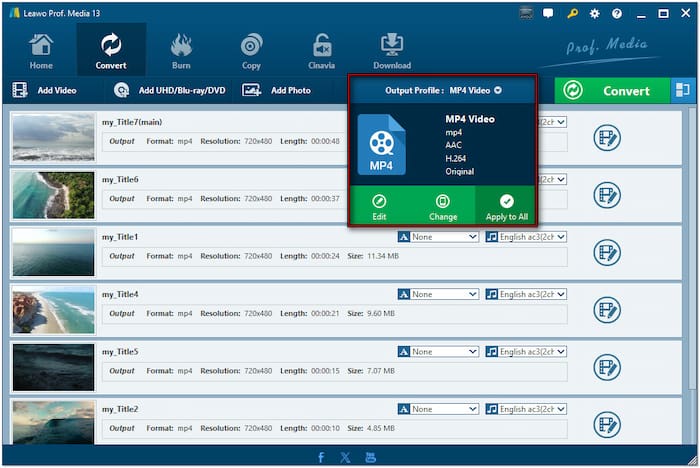The height and width of the screenshot is (468, 700).
Task: Open YouTube link in footer
Action: [371, 457]
